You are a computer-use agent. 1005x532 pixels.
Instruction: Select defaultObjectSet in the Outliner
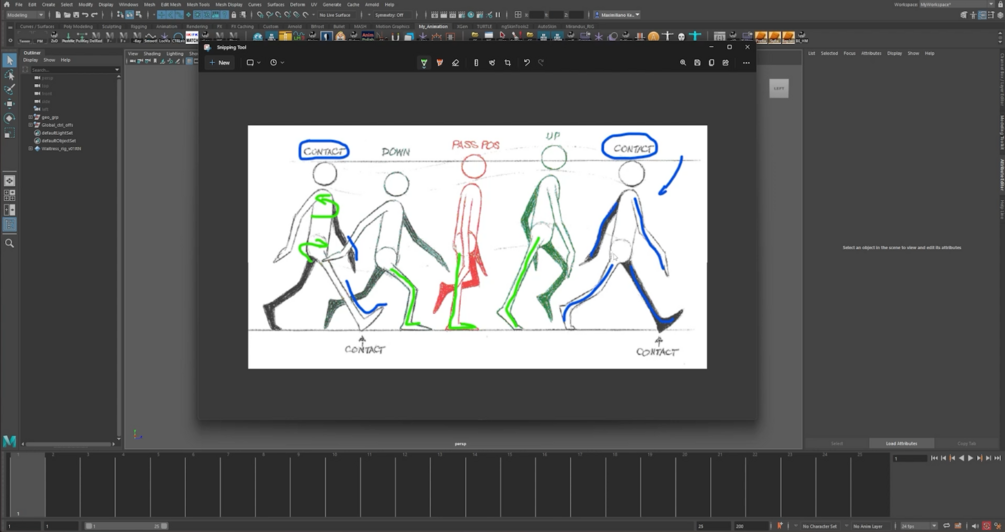(x=58, y=140)
